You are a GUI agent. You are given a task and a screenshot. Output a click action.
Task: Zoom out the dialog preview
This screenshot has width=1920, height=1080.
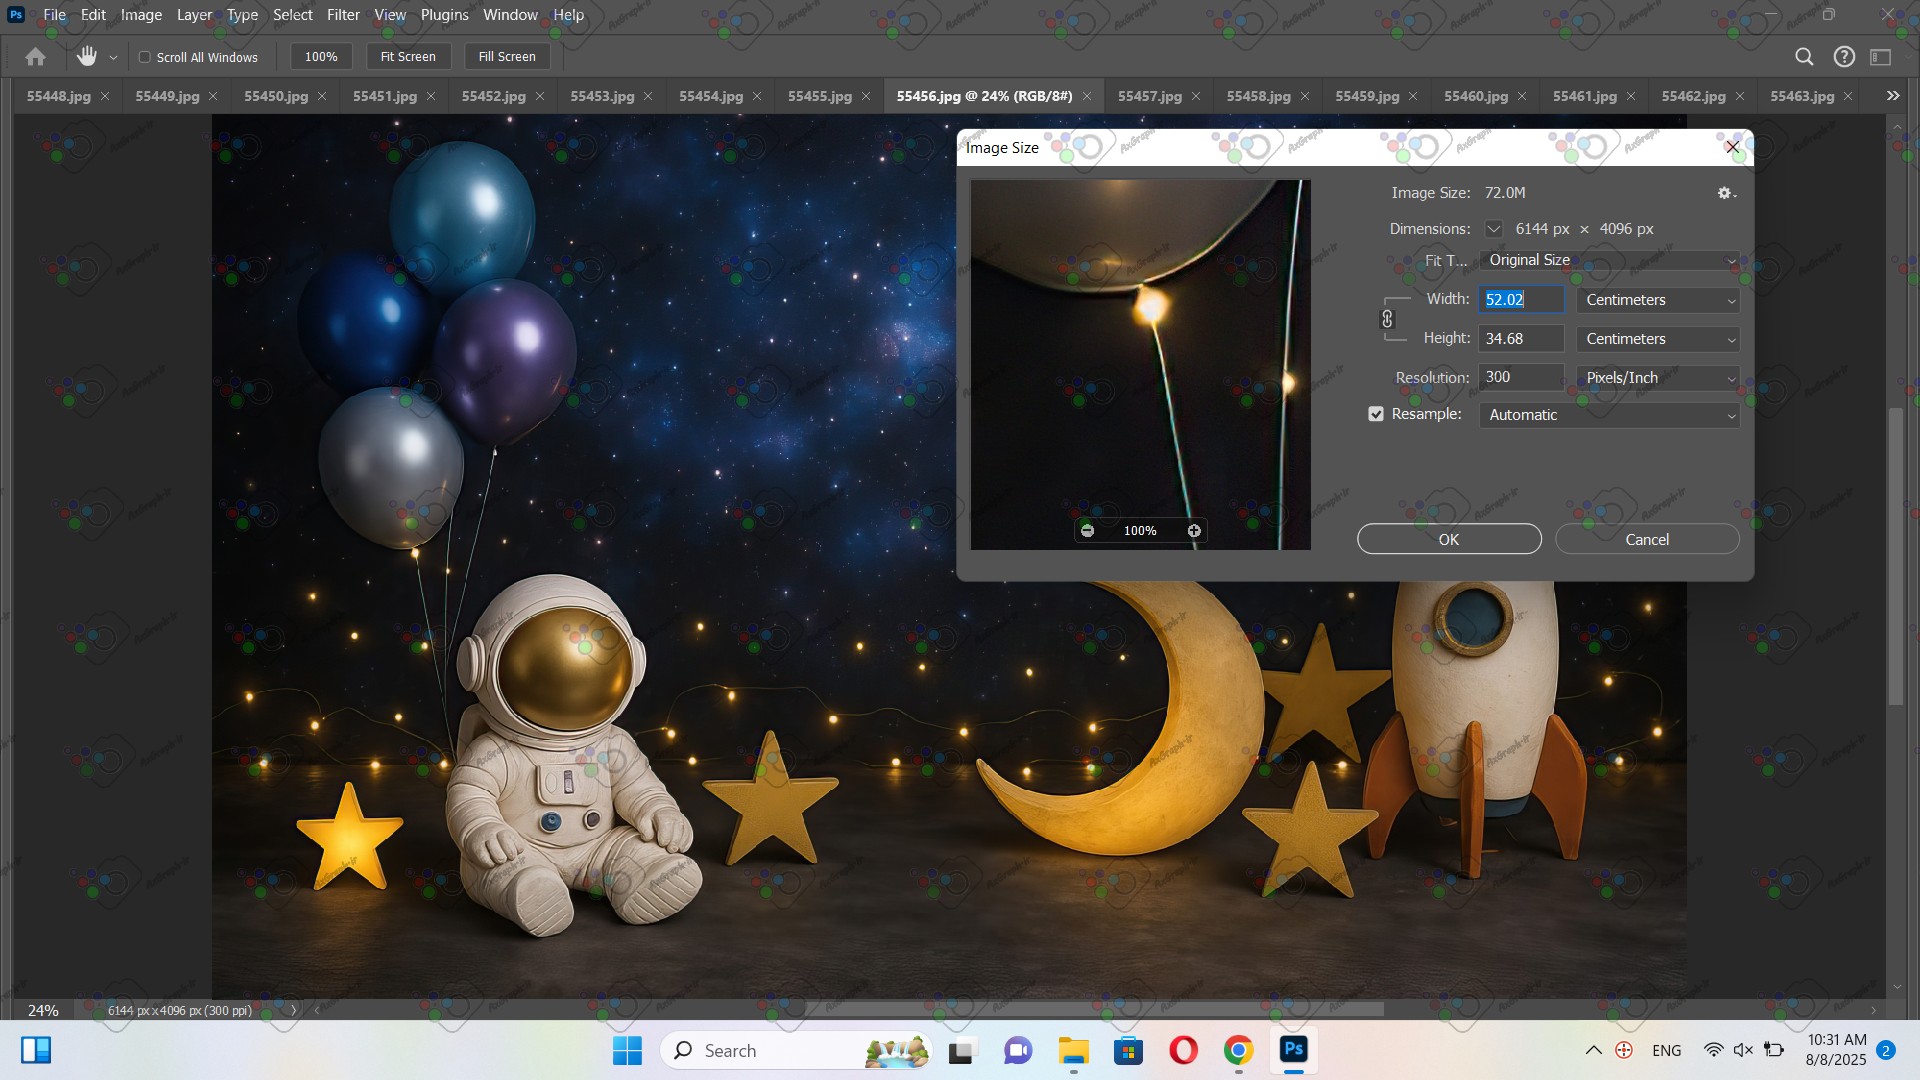click(x=1087, y=531)
